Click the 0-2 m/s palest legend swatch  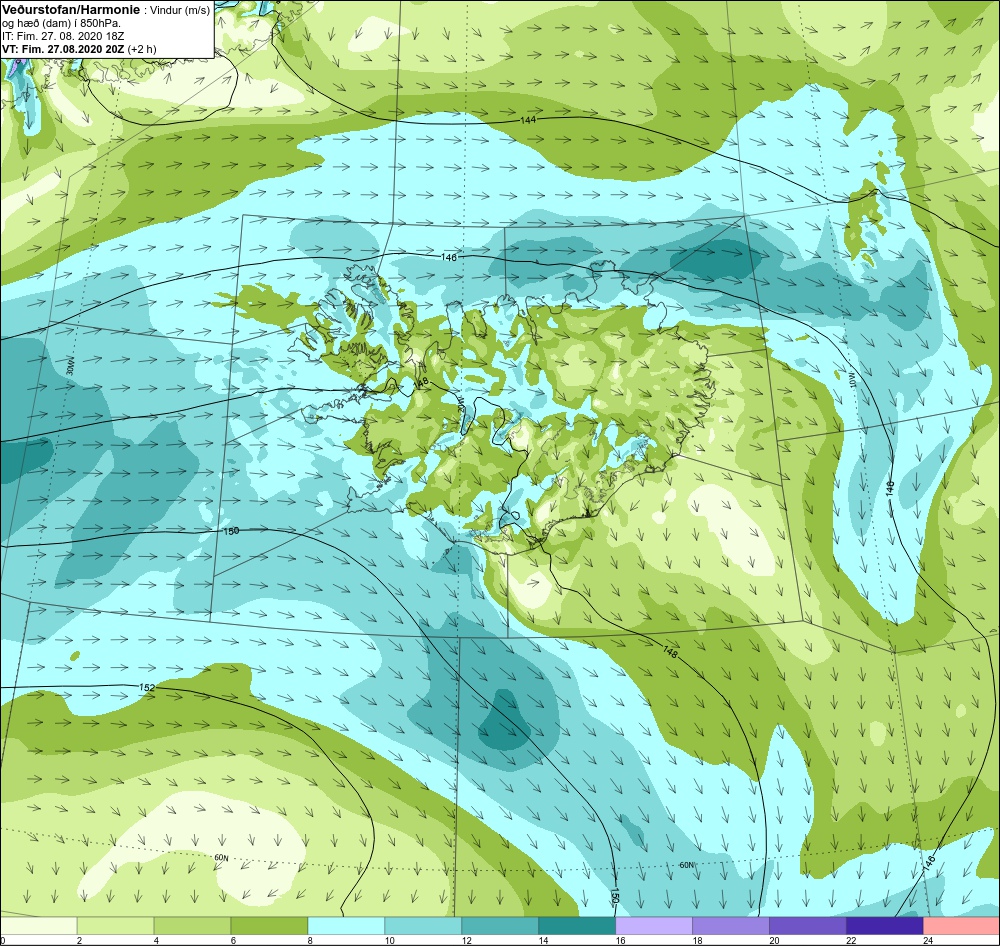(39, 925)
